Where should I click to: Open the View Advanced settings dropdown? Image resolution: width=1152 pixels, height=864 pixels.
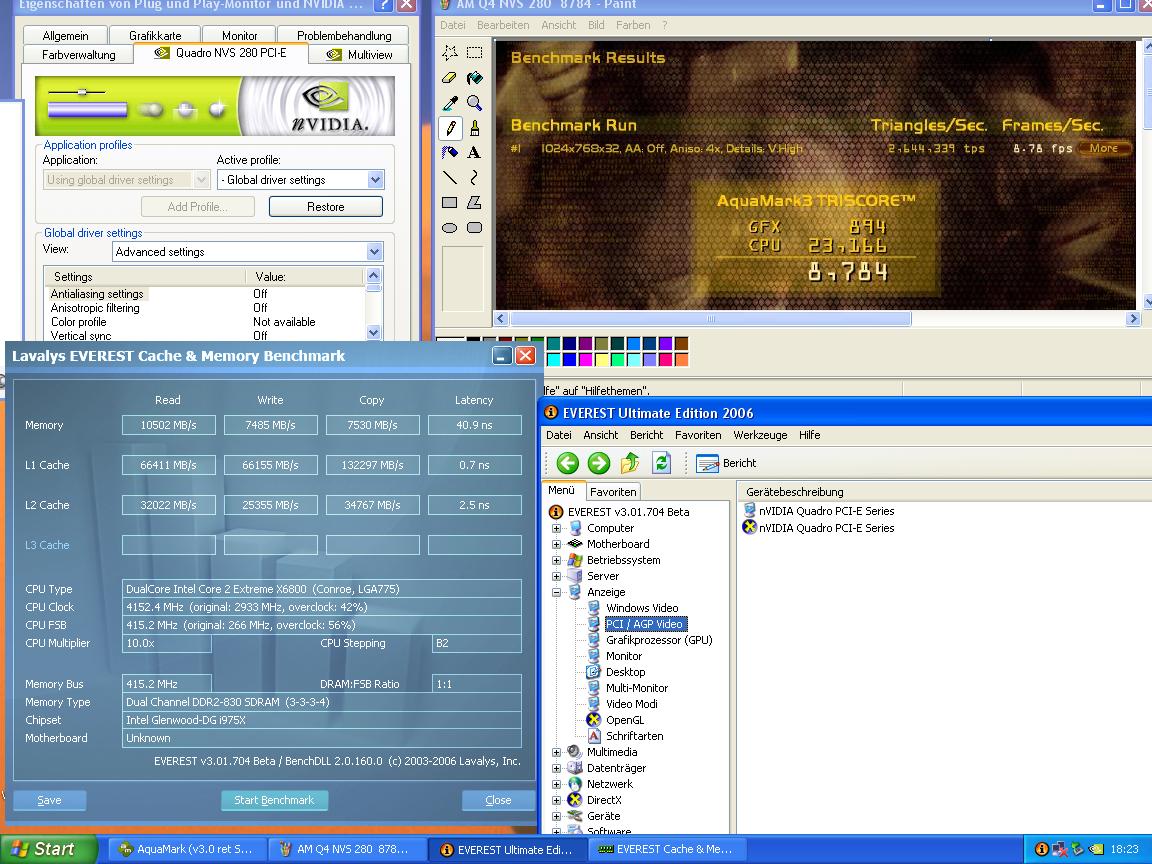pos(375,251)
